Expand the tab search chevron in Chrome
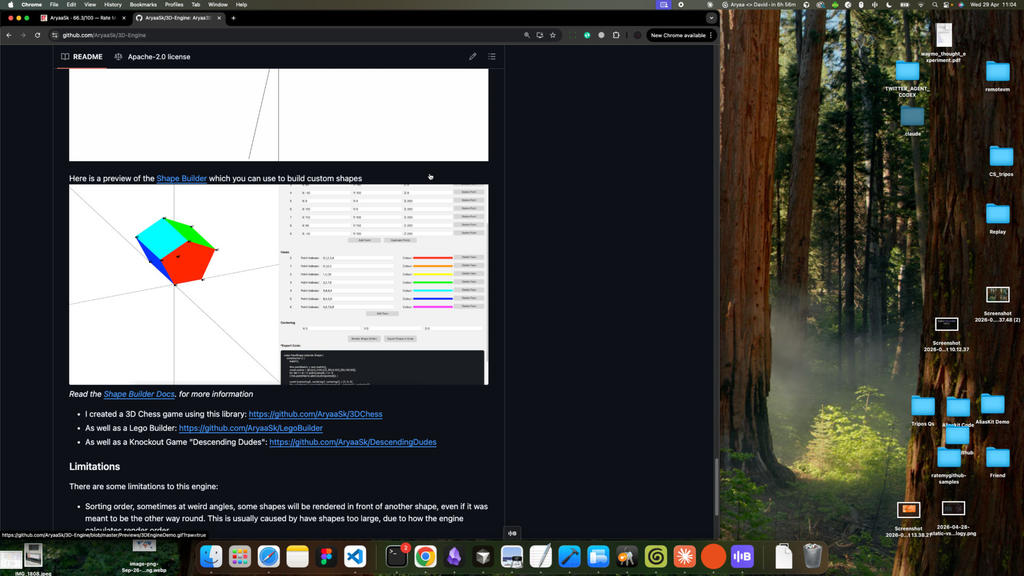The height and width of the screenshot is (576, 1024). (x=711, y=18)
